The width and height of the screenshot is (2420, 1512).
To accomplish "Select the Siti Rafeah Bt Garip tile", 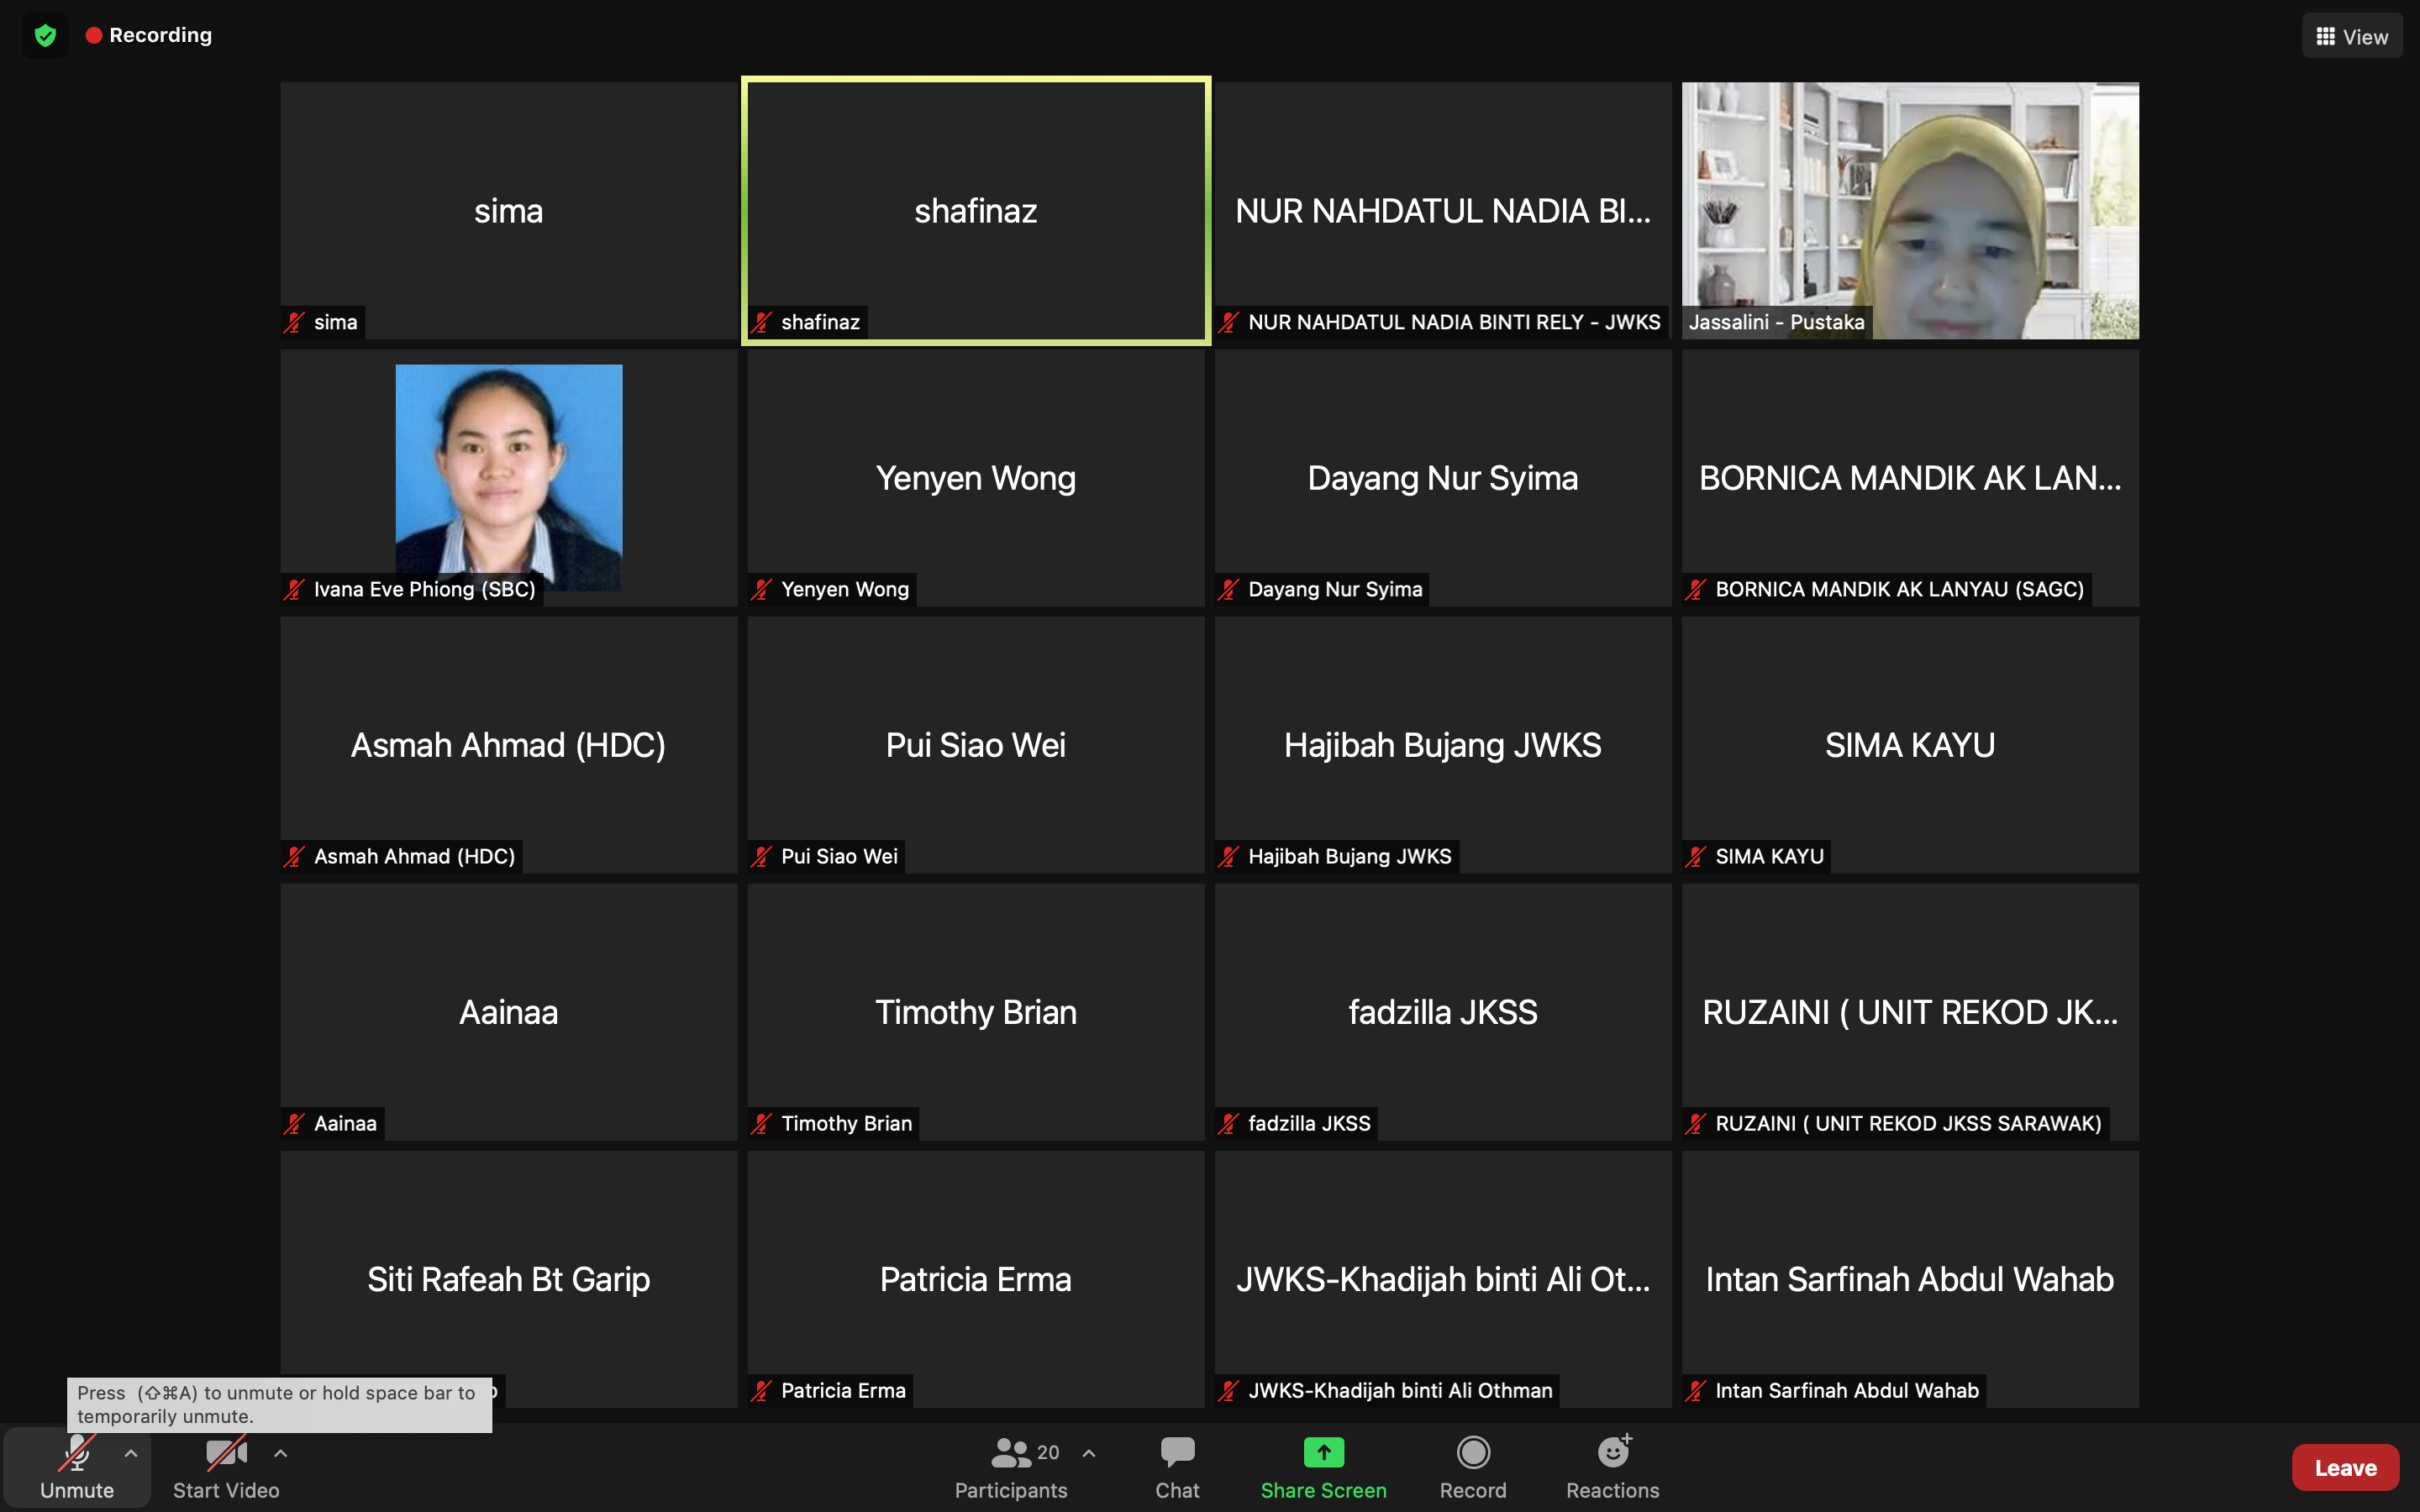I will [509, 1278].
